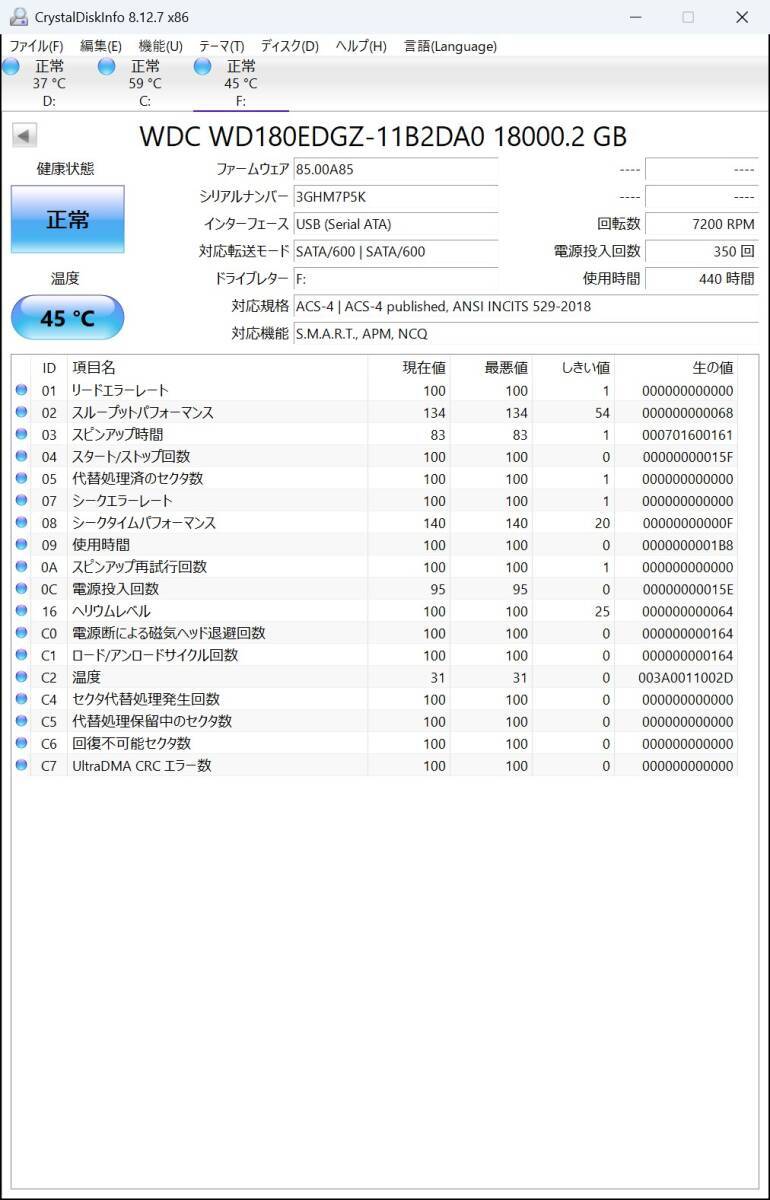The image size is (770, 1200).
Task: Click status dot of attribute 08 シークタイムパフォーマンス
Action: click(21, 522)
